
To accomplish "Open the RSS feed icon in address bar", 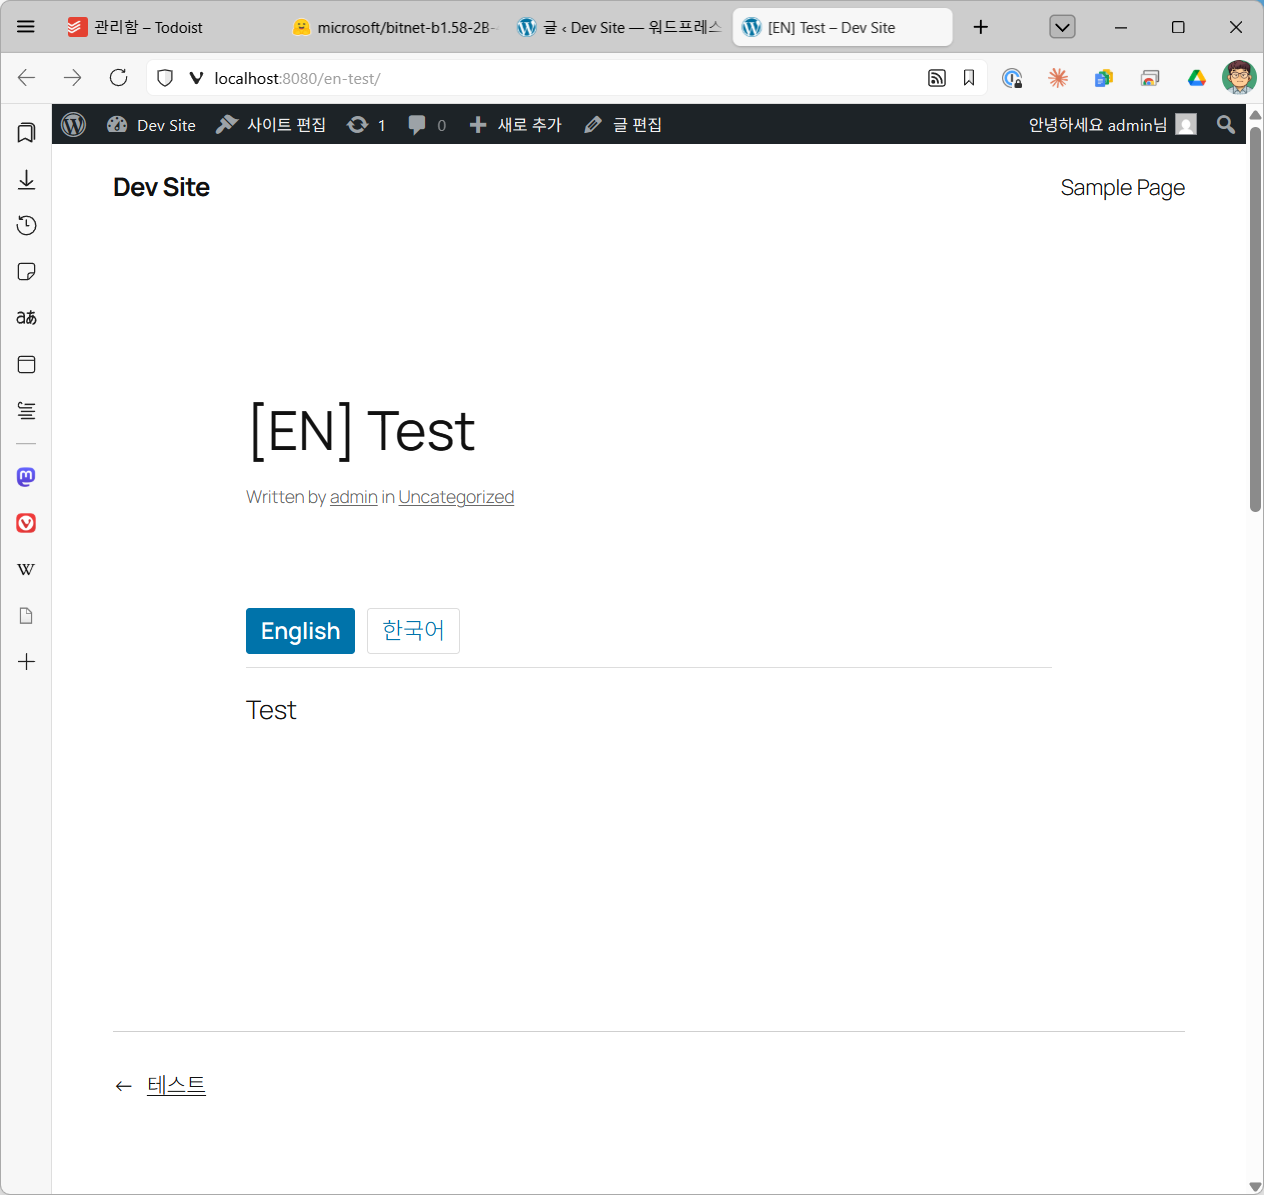I will (937, 78).
